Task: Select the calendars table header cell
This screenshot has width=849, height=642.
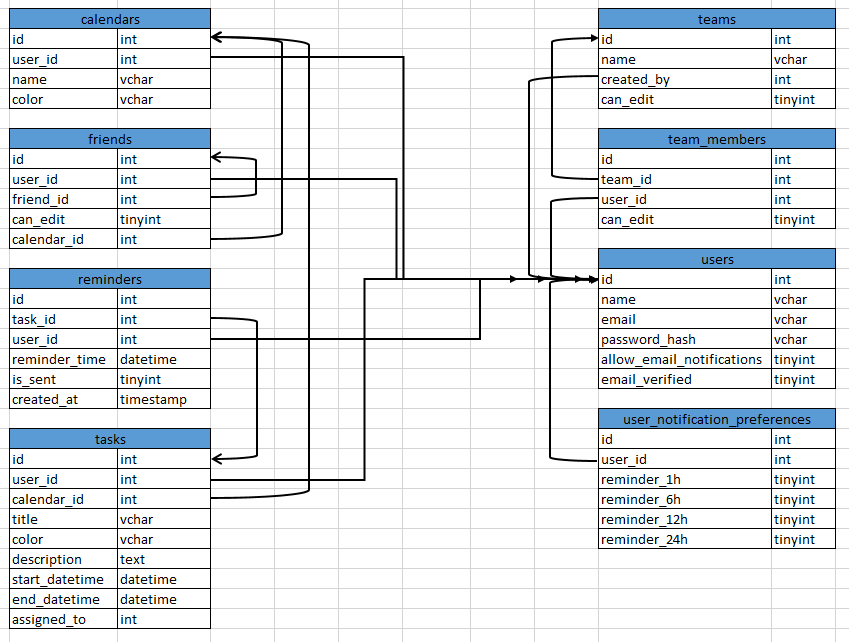Action: pyautogui.click(x=110, y=19)
